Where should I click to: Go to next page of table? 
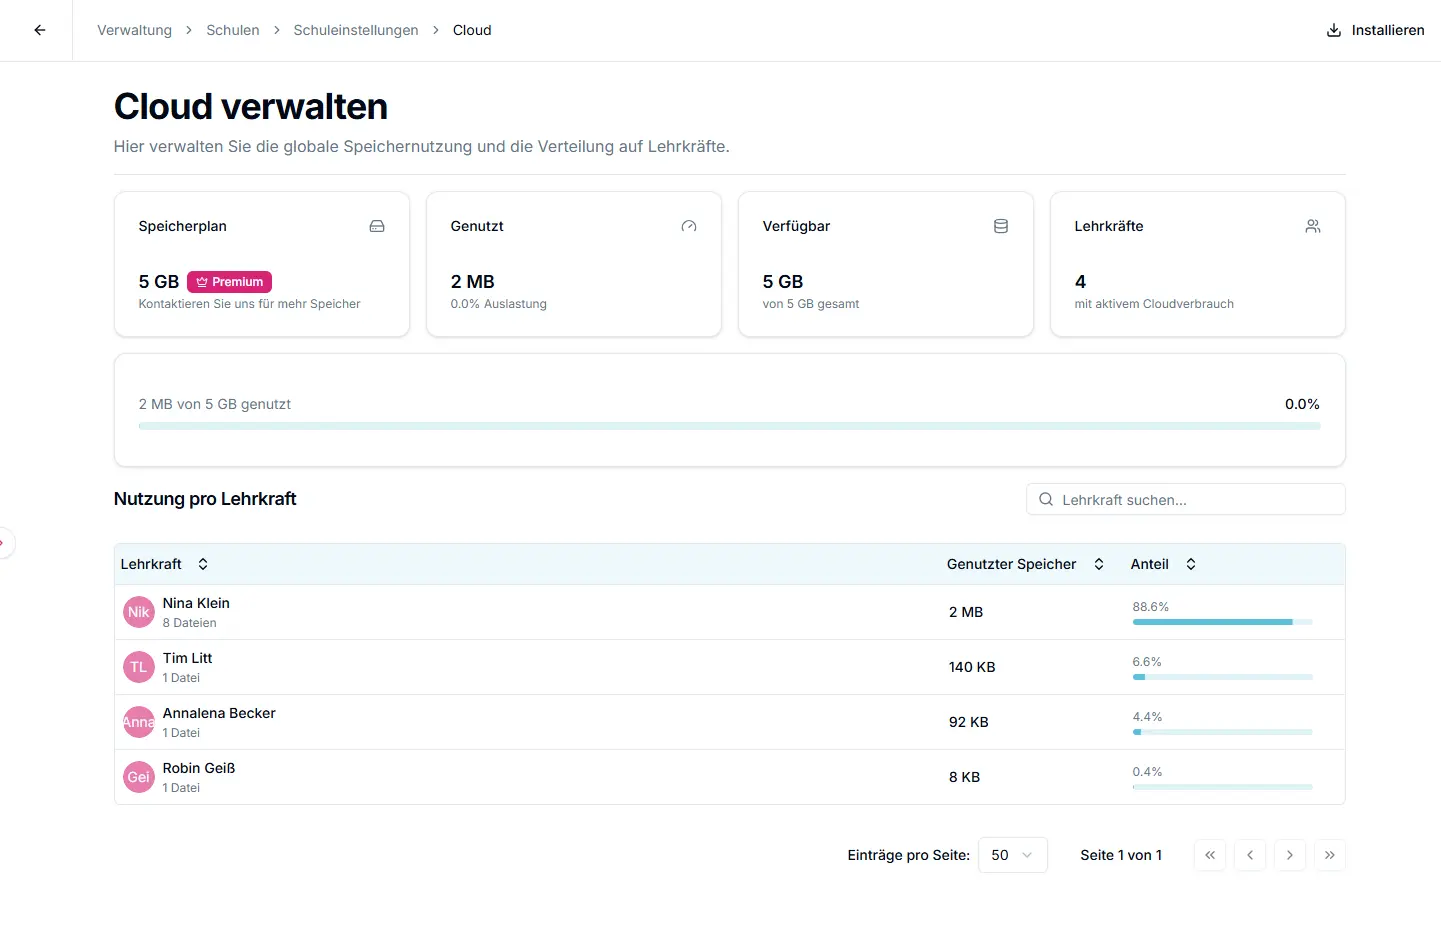[x=1290, y=855]
